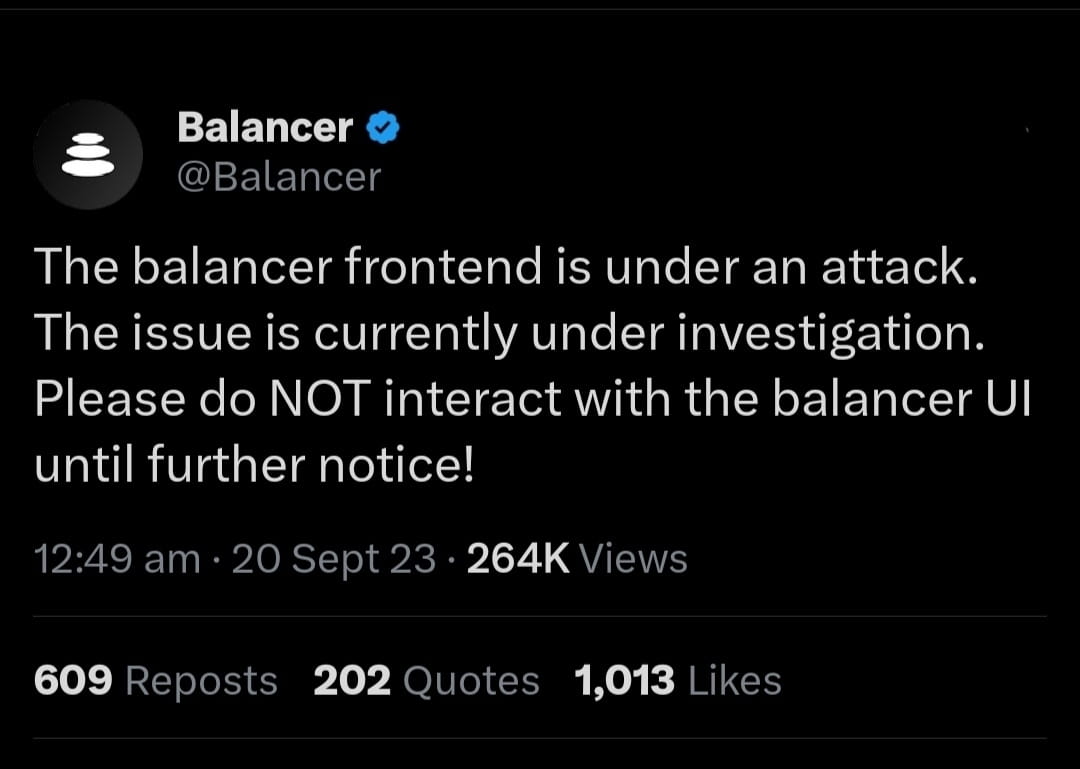The image size is (1080, 769).
Task: Select the verified checkmark next to Balancer
Action: (x=383, y=125)
